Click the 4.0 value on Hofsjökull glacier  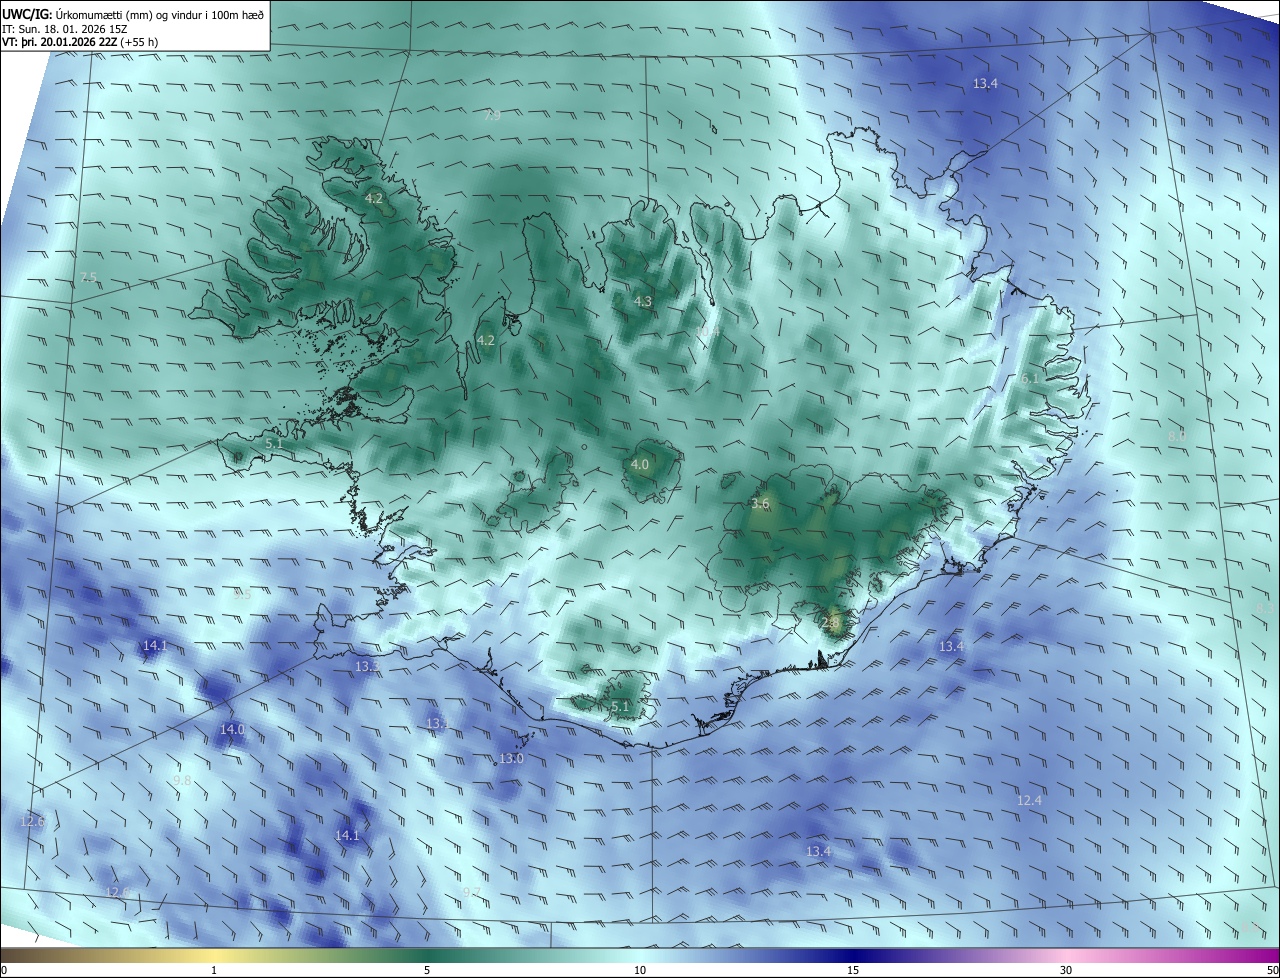pyautogui.click(x=640, y=464)
